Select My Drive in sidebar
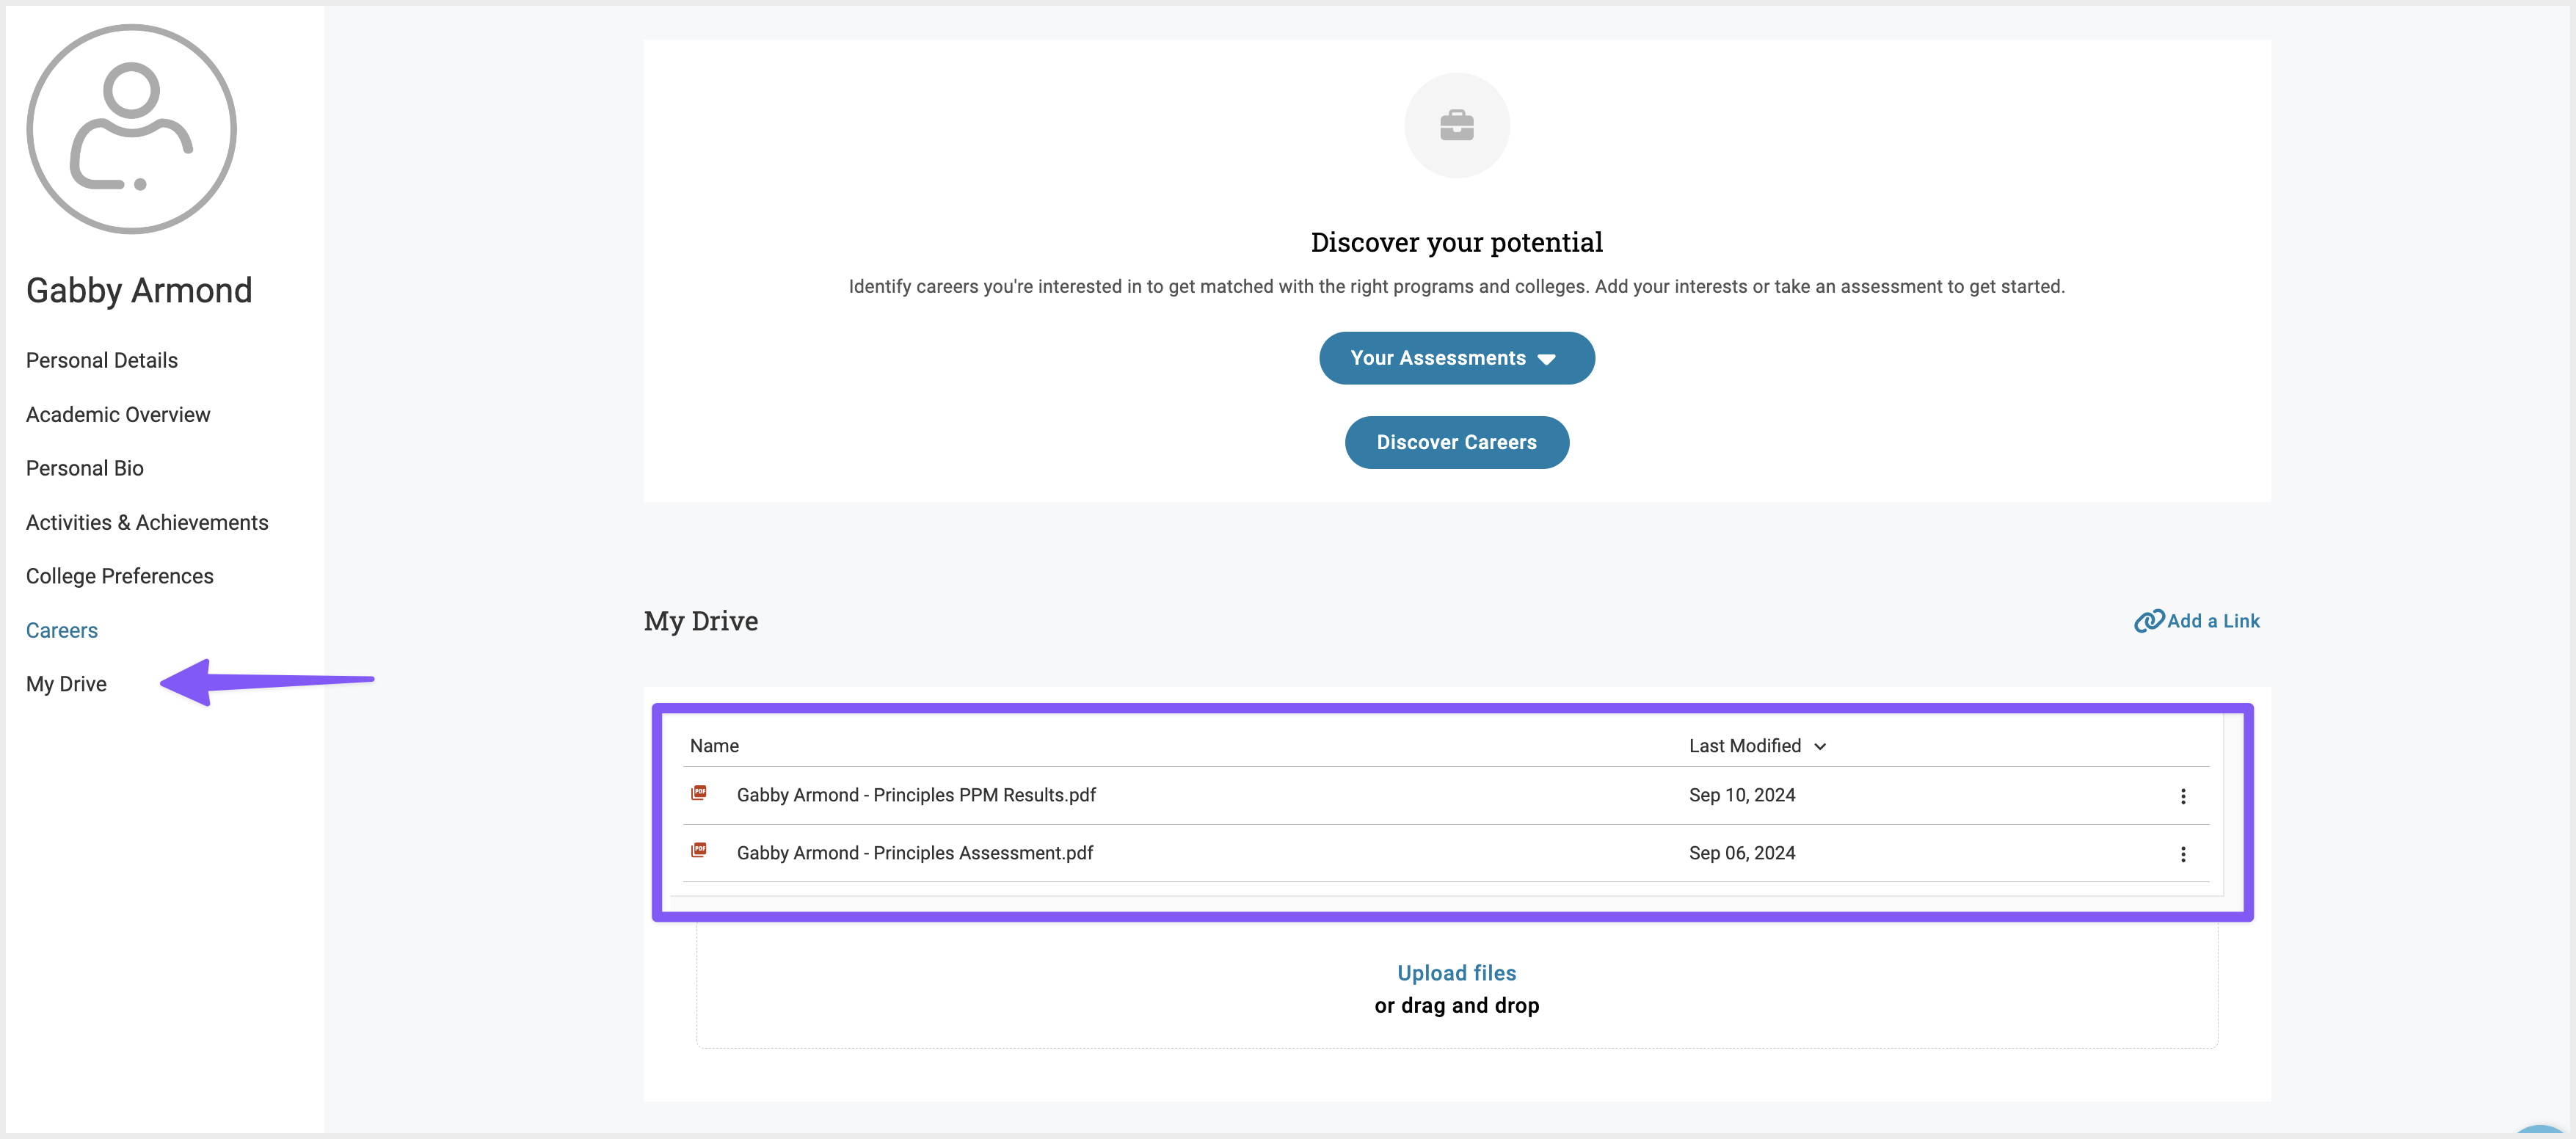The image size is (2576, 1139). pos(66,684)
